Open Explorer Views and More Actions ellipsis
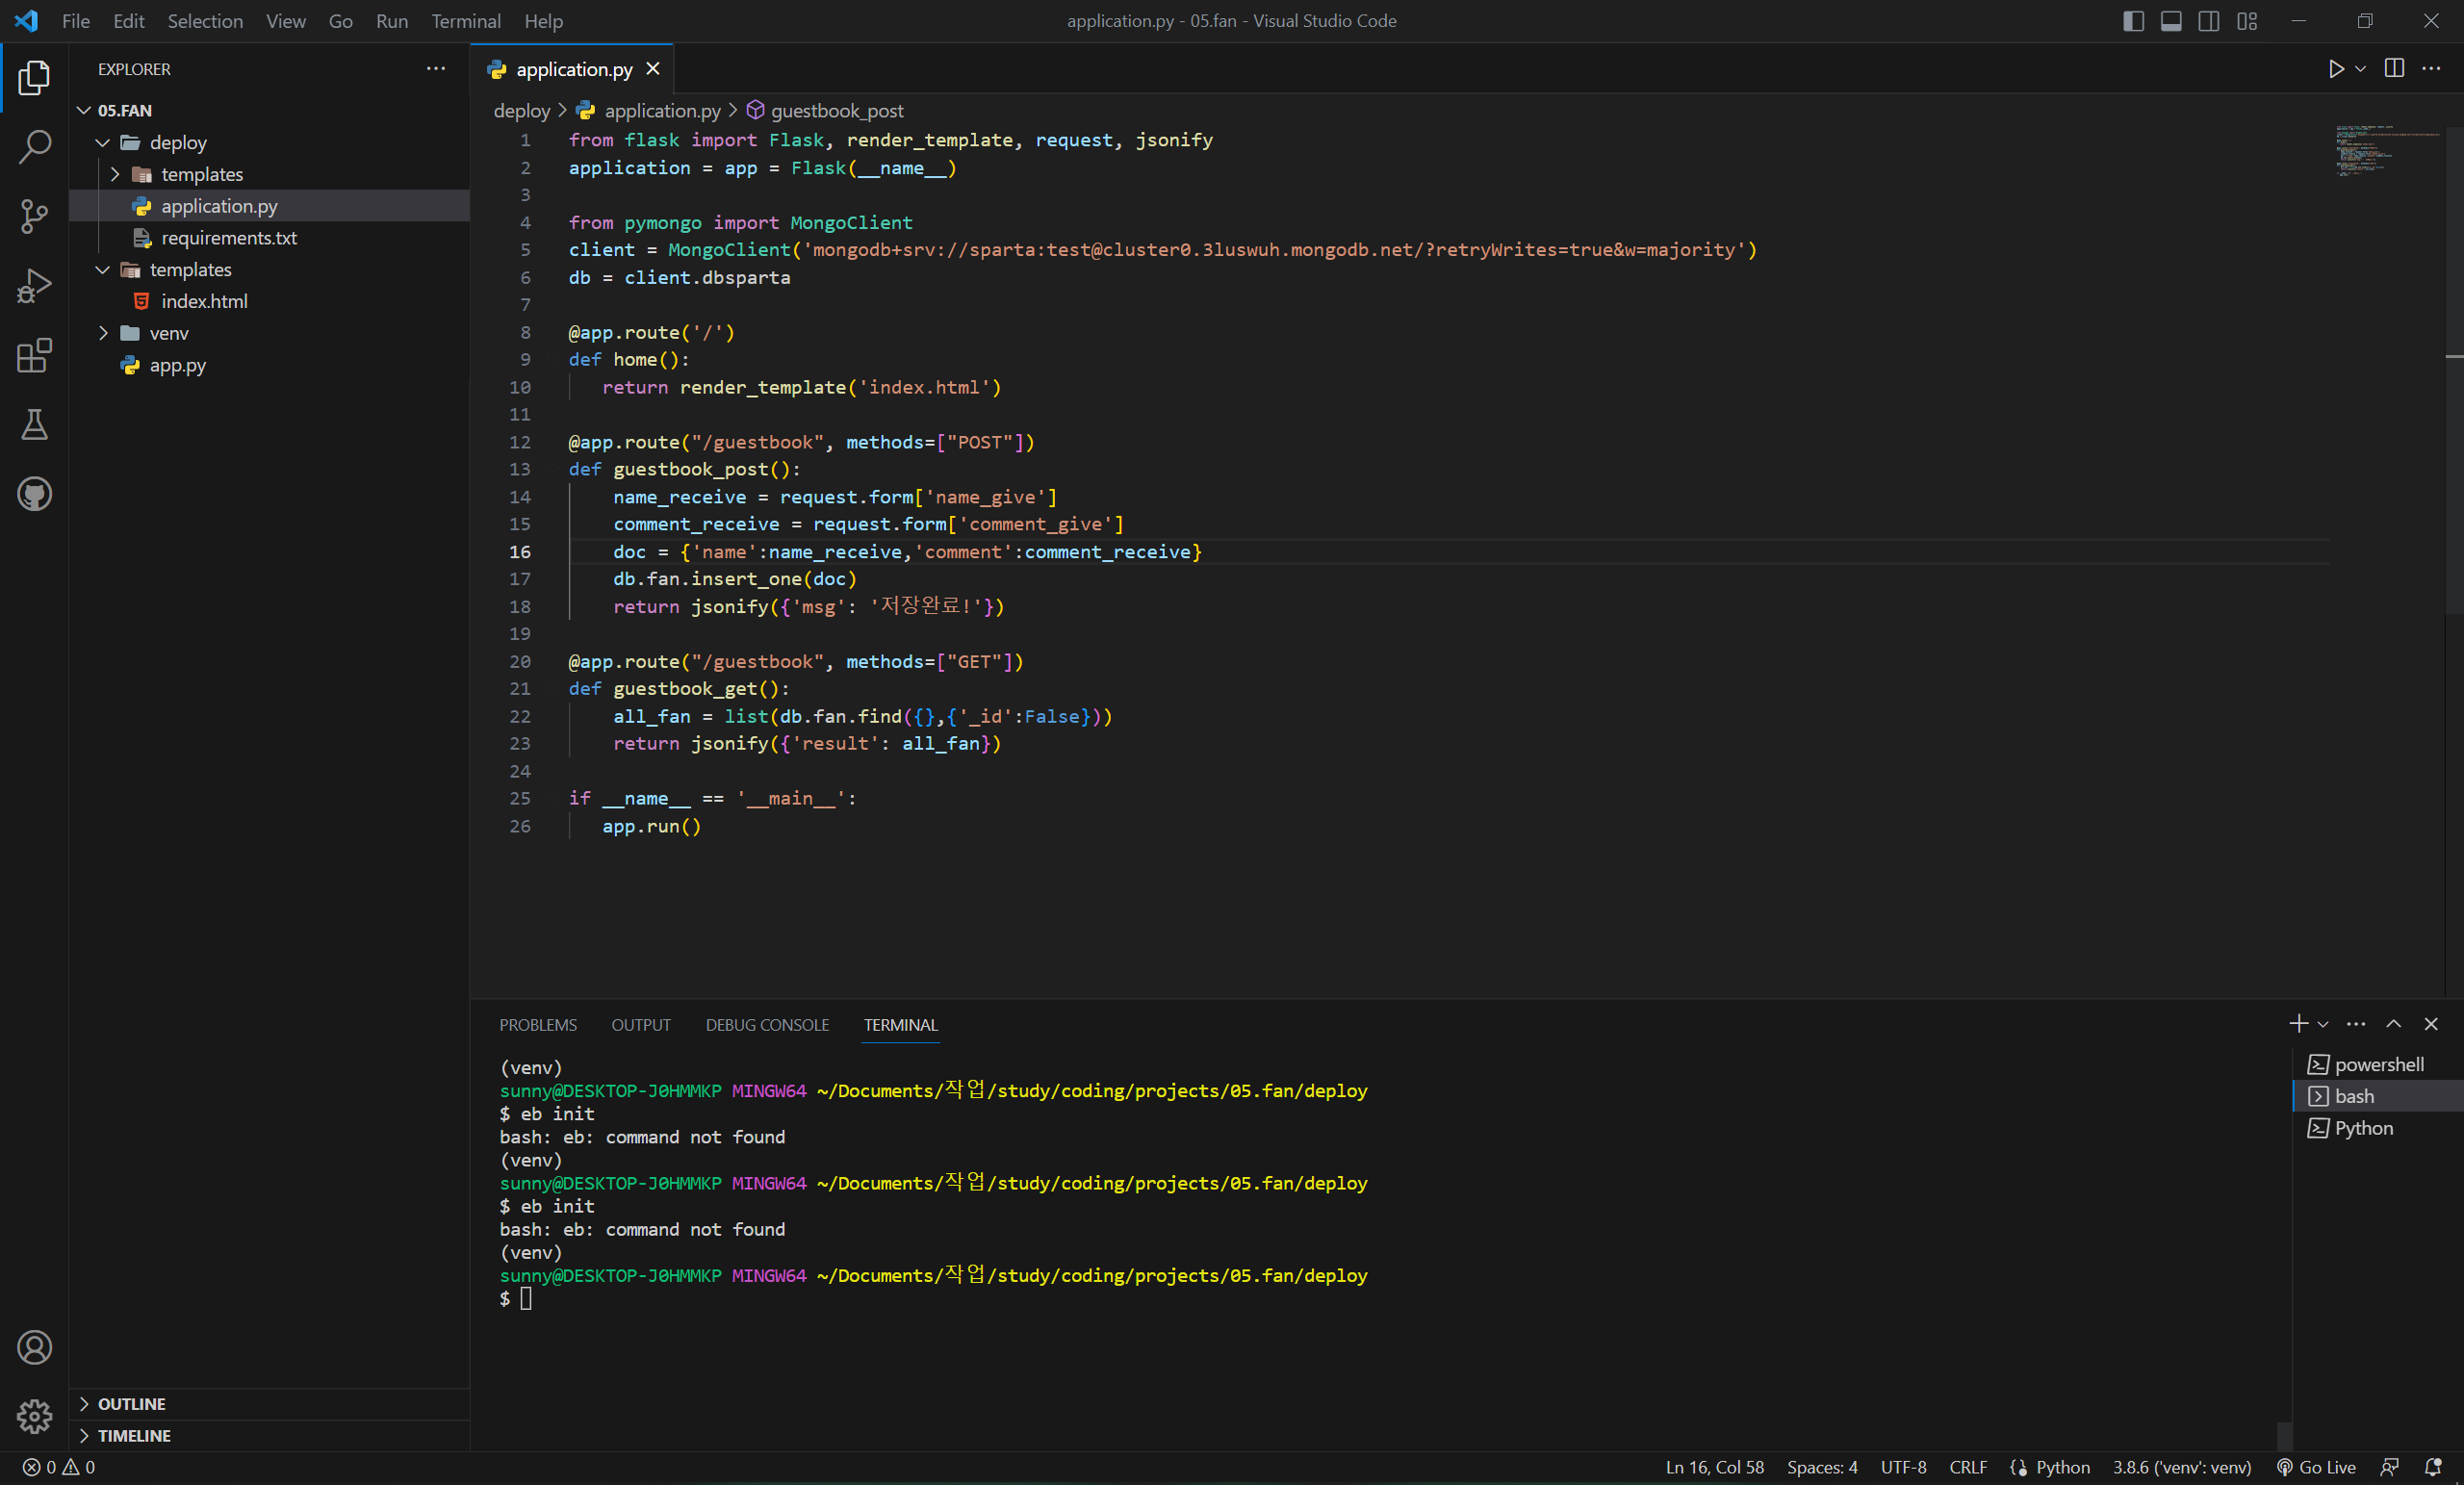The image size is (2464, 1485). click(x=436, y=69)
